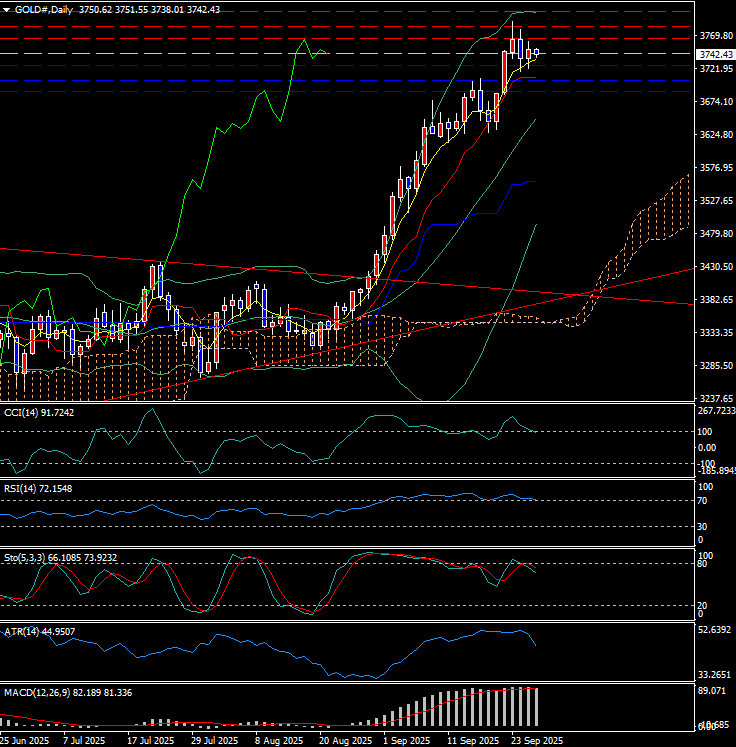
Task: Click the 3382.65 price scale value
Action: pyautogui.click(x=716, y=299)
